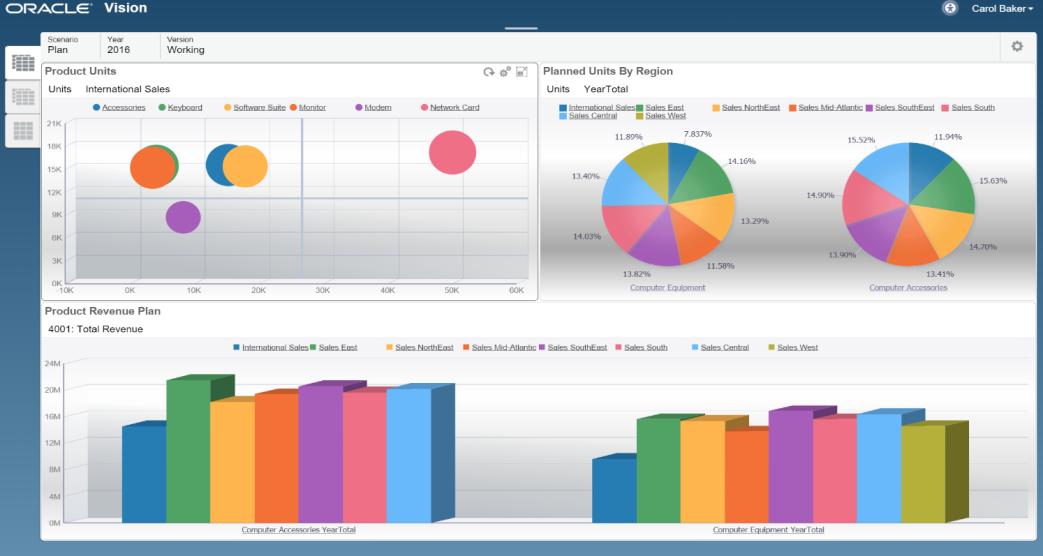Click the Modem legend entry
This screenshot has height=556, width=1043.
click(378, 107)
